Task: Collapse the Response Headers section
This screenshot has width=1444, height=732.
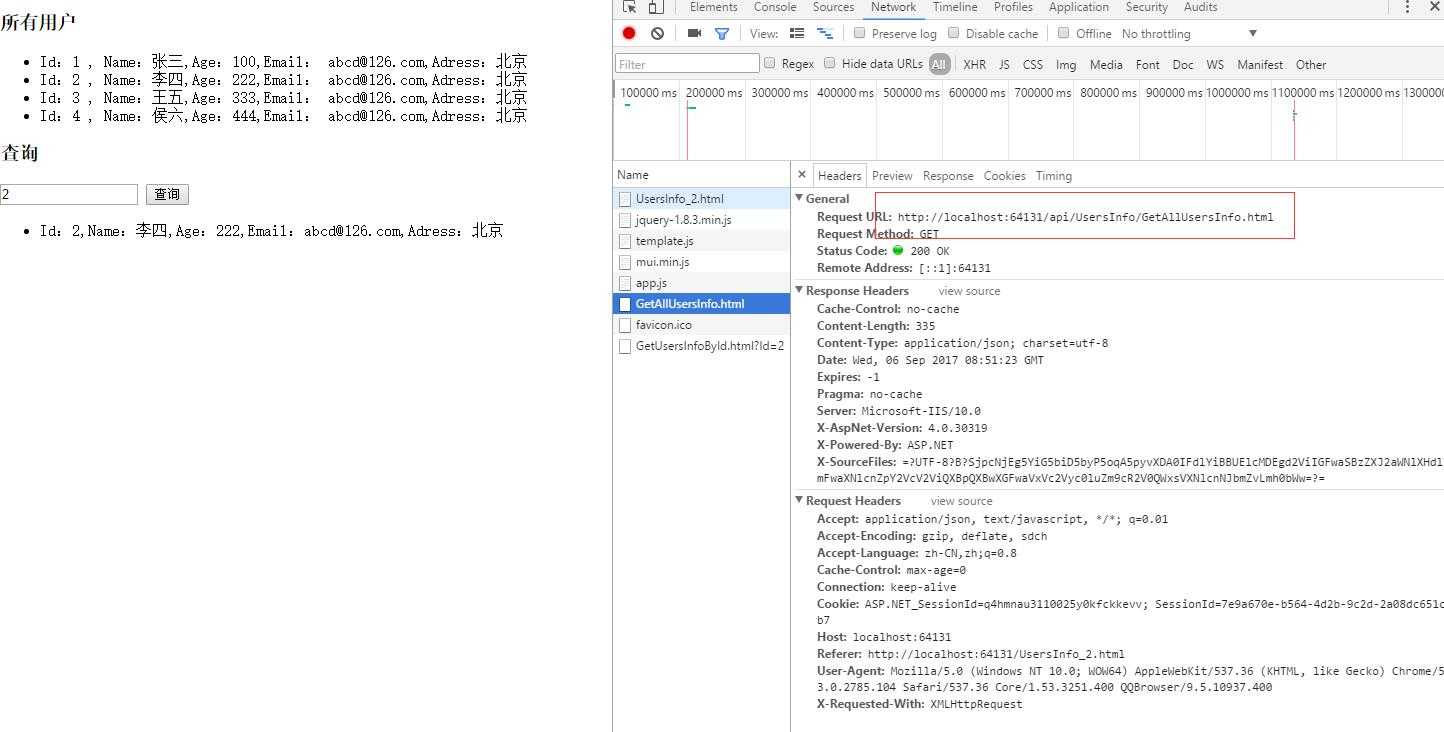Action: point(800,290)
